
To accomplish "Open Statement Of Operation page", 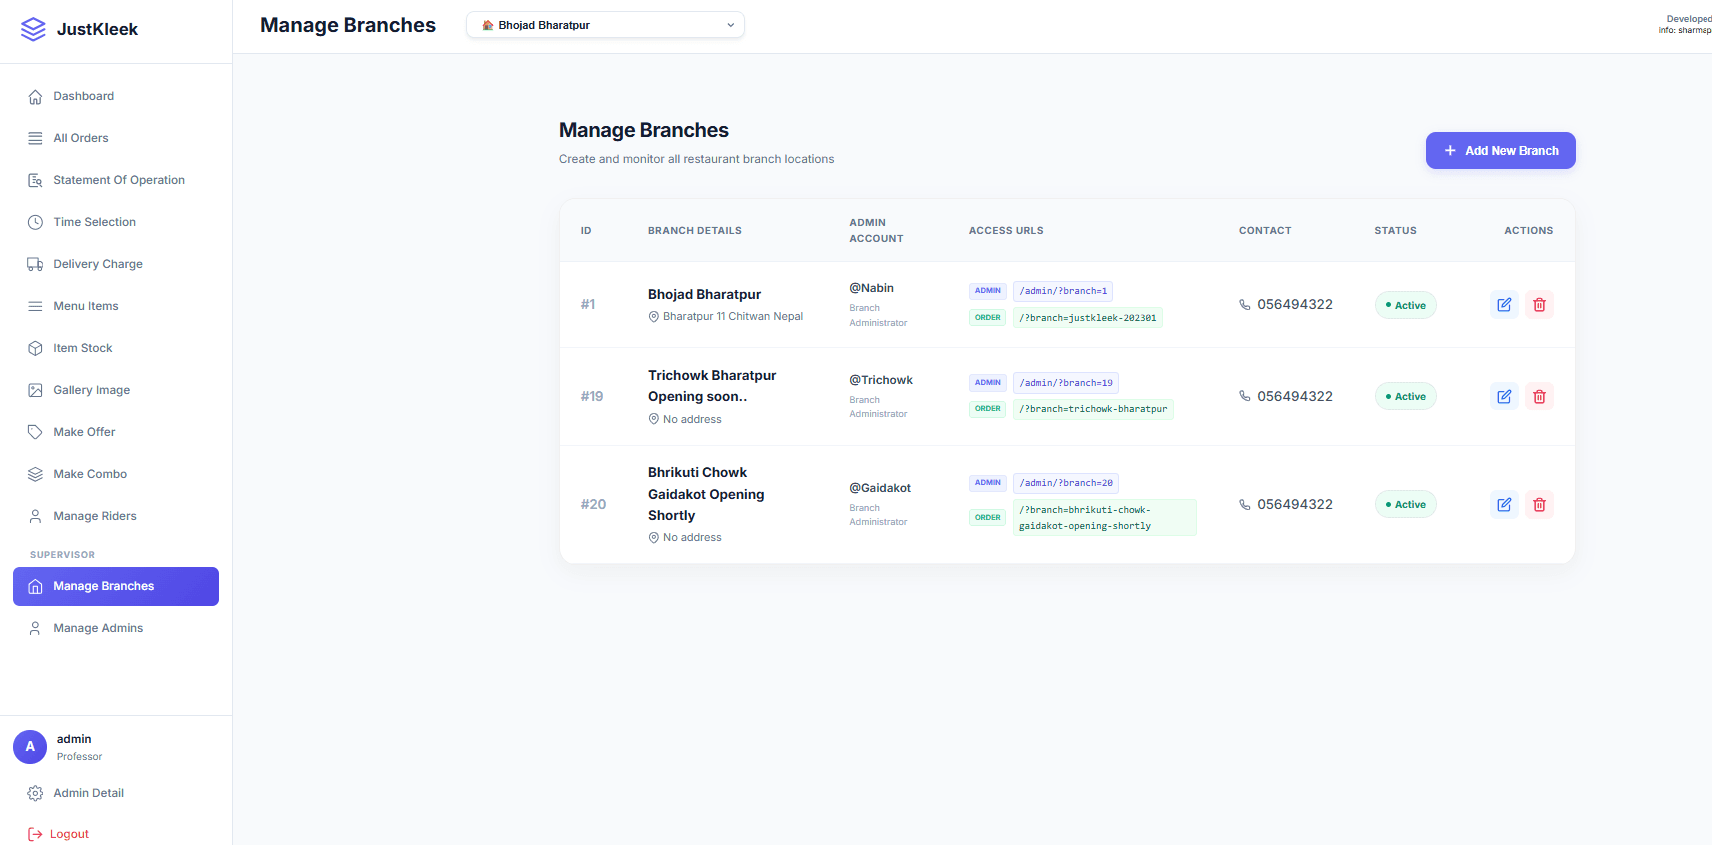I will coord(116,180).
